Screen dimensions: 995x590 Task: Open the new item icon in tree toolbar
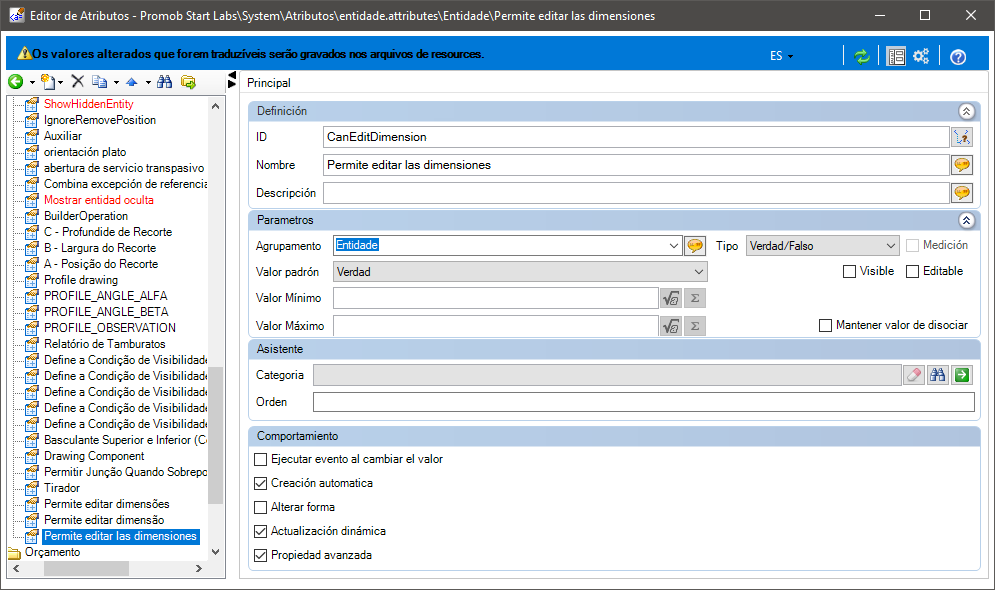(48, 82)
